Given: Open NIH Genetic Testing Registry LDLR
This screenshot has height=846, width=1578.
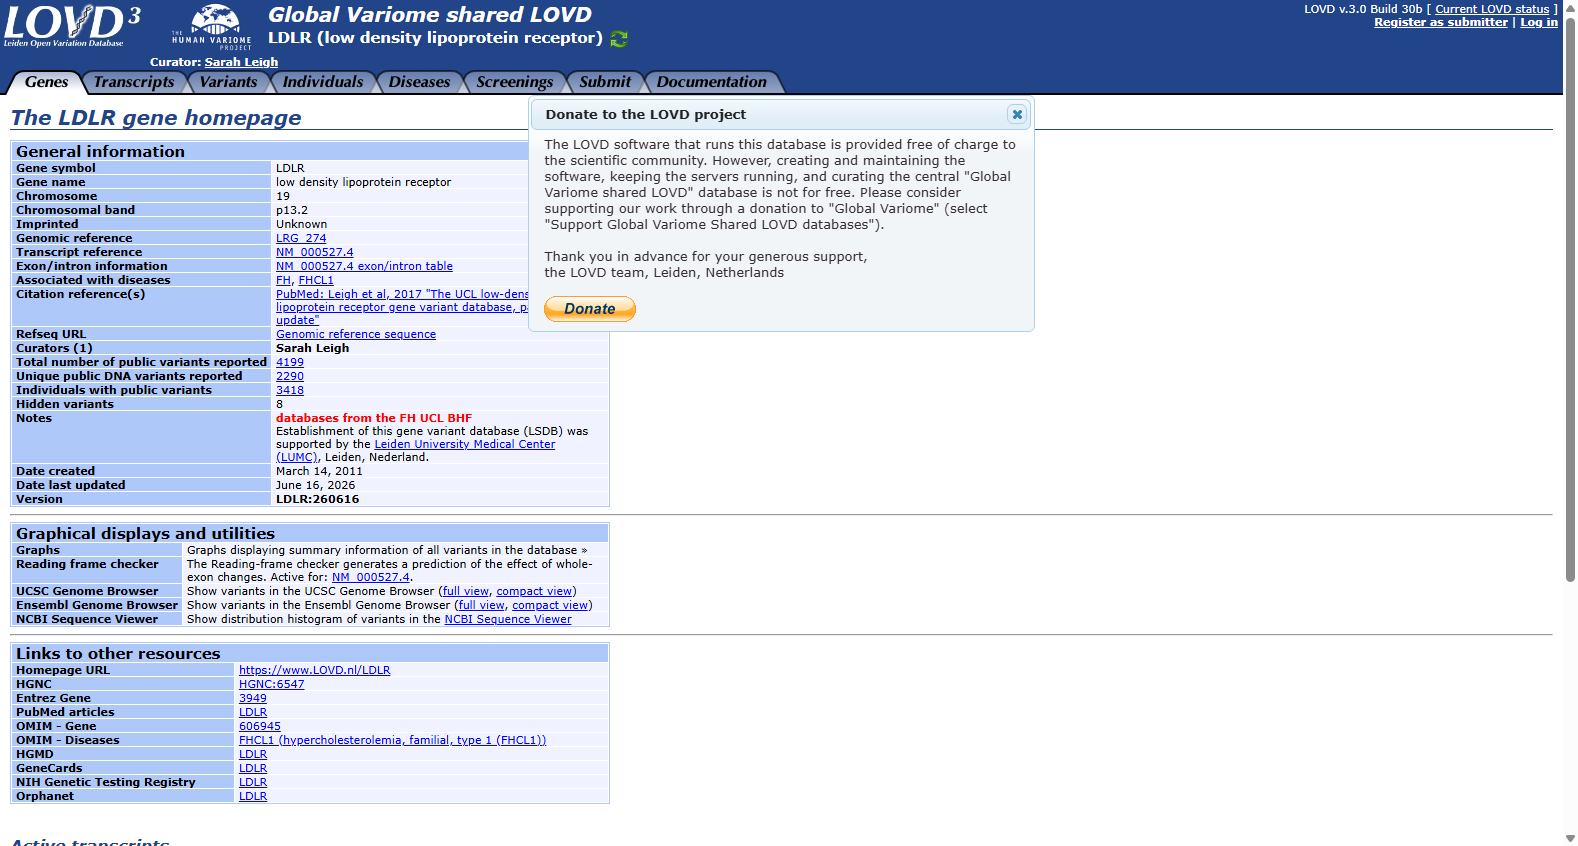Looking at the screenshot, I should [253, 782].
